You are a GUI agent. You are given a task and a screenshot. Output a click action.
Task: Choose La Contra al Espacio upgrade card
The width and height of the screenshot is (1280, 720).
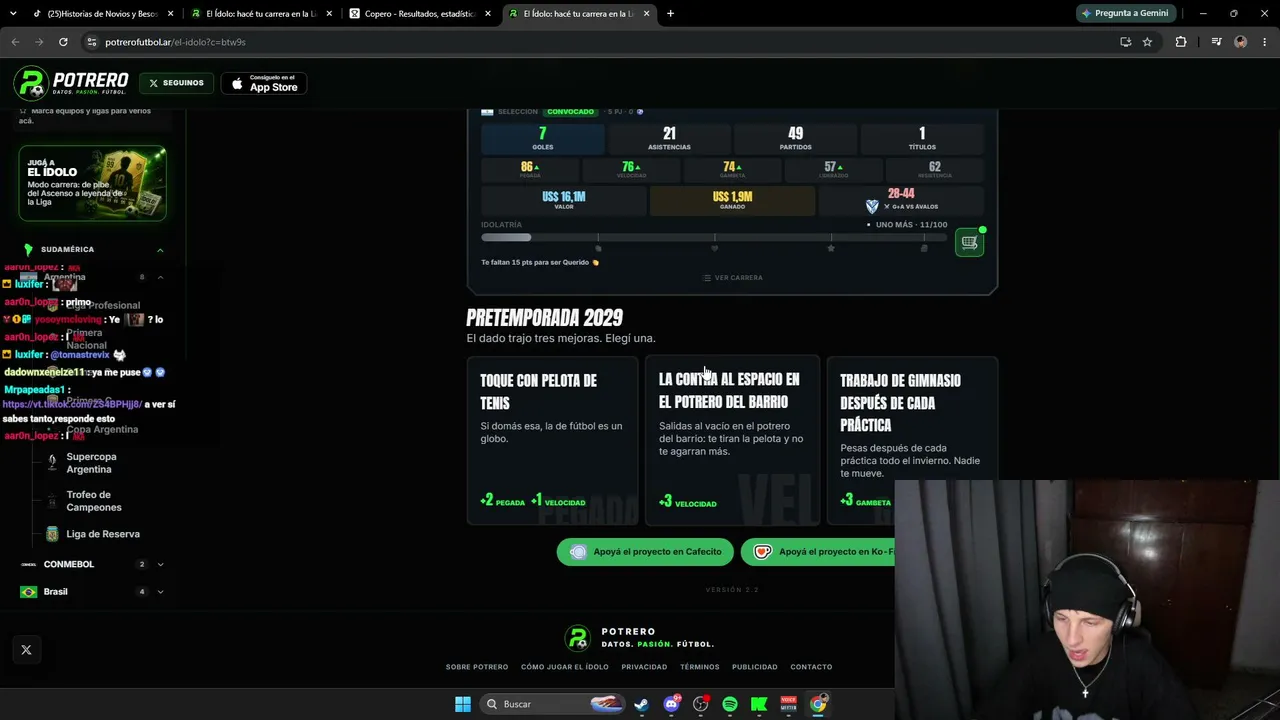click(732, 440)
